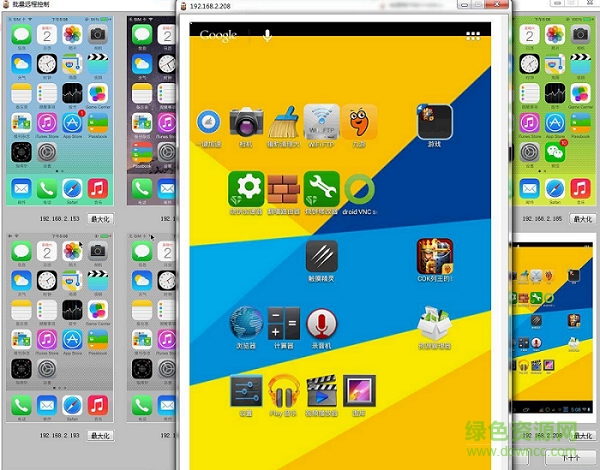Tap the voice search microphone icon
Viewport: 600px width, 470px height.
tap(267, 36)
